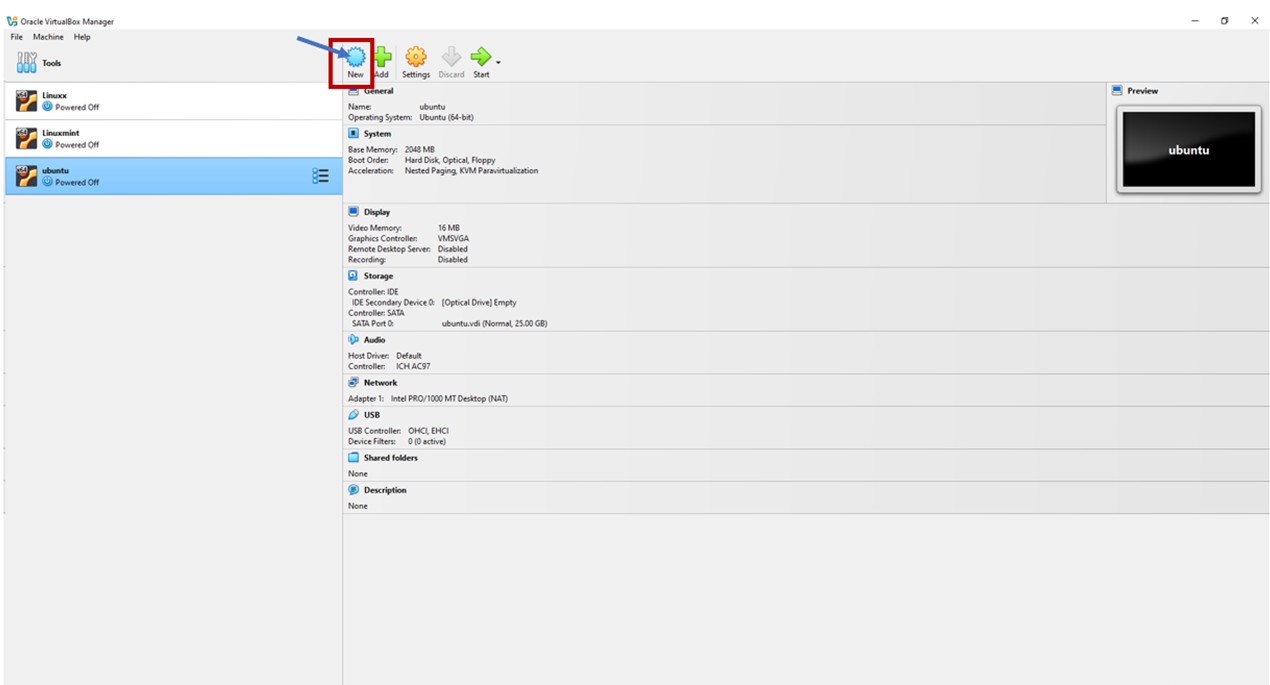The image size is (1270, 685).
Task: Click the New virtual machine icon
Action: (x=355, y=58)
